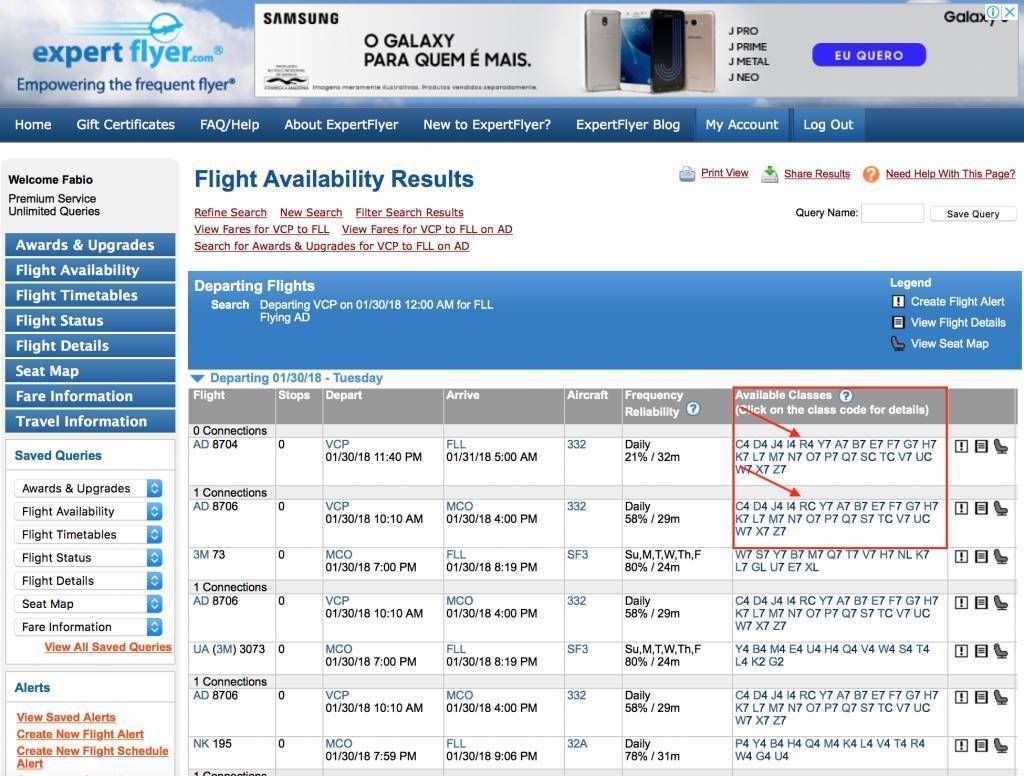This screenshot has height=776, width=1024.
Task: Open the Flight Status sidebar menu button
Action: 90,321
